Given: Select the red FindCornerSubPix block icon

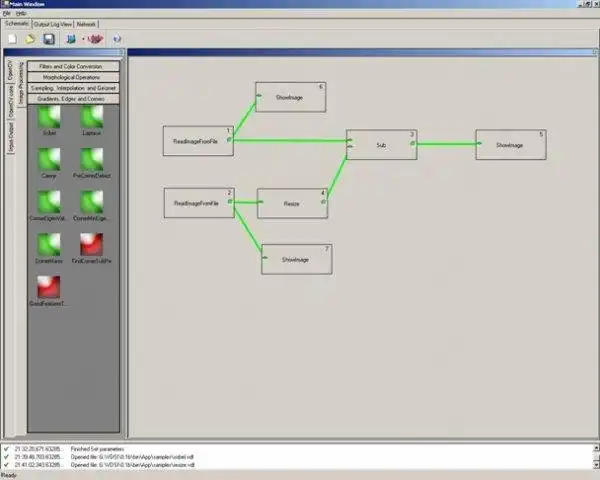Looking at the screenshot, I should (x=92, y=245).
